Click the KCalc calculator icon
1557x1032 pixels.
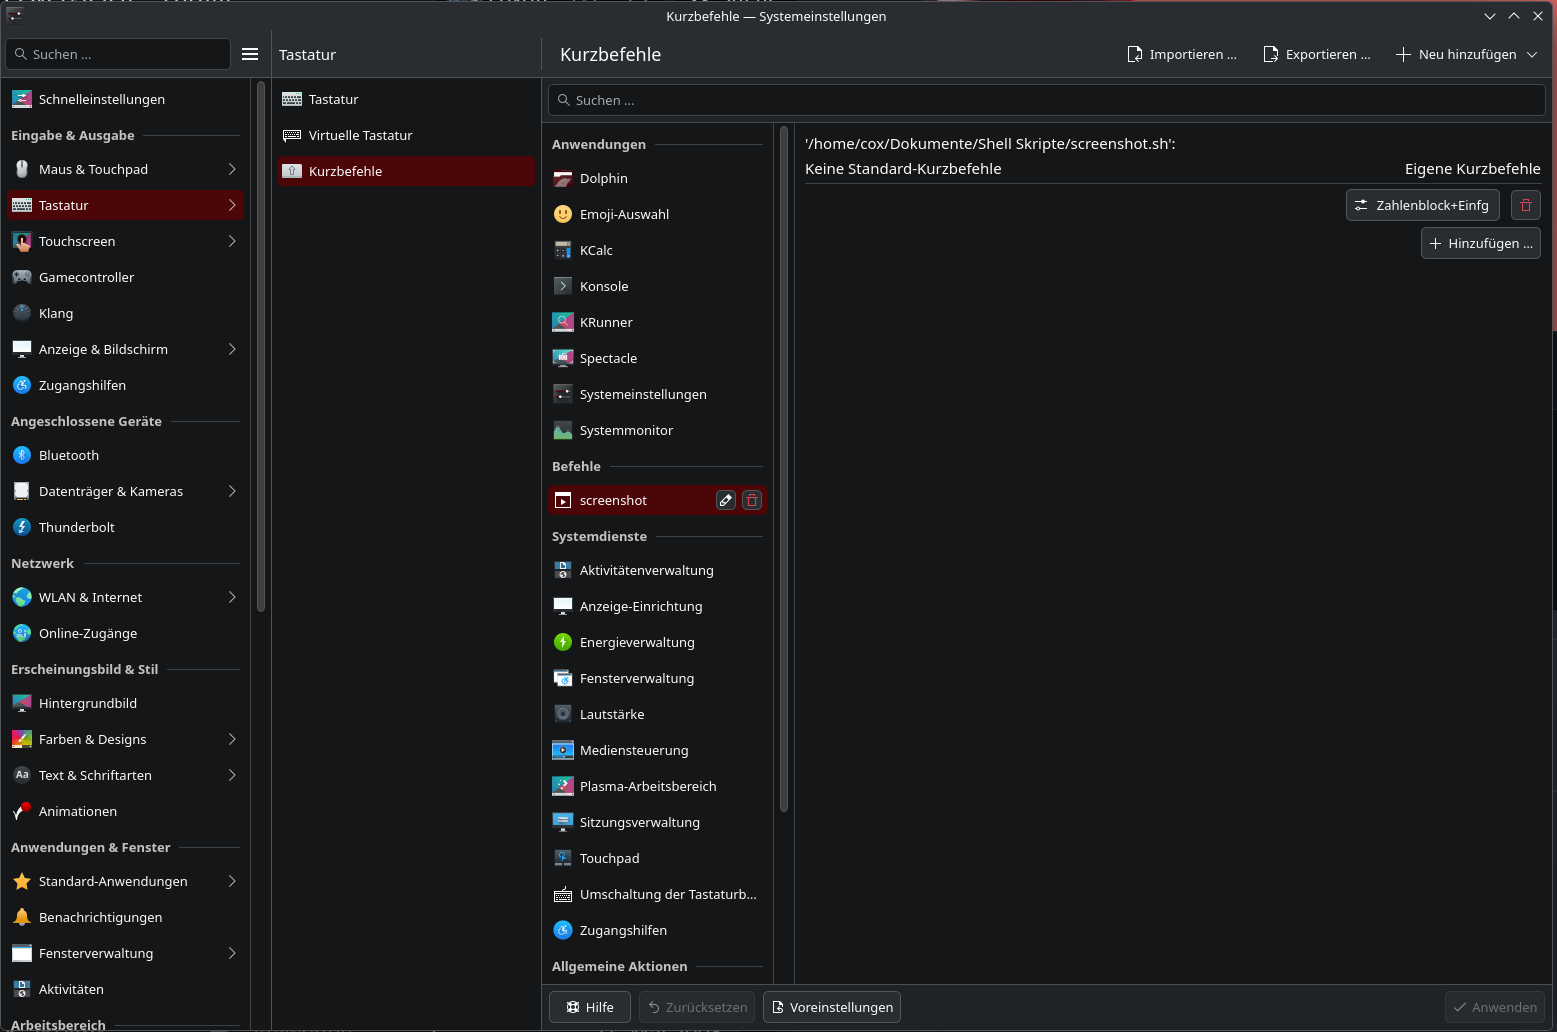tap(563, 250)
